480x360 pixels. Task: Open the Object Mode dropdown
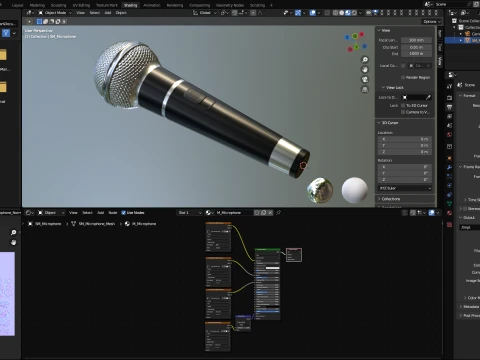pyautogui.click(x=55, y=13)
